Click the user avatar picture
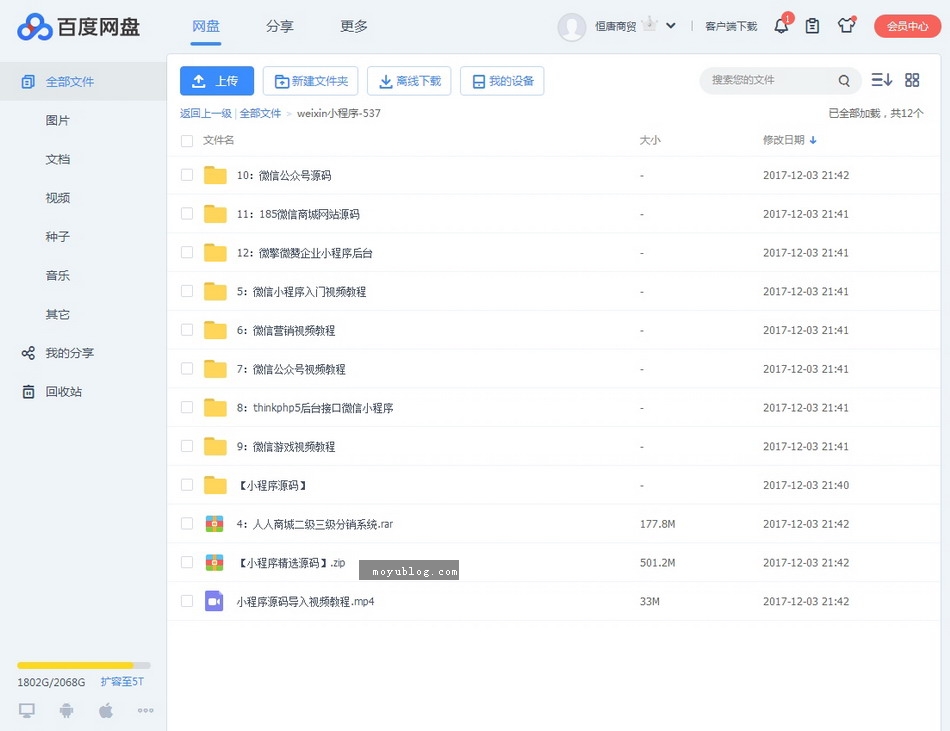Screen dimensions: 950x731 (571, 27)
